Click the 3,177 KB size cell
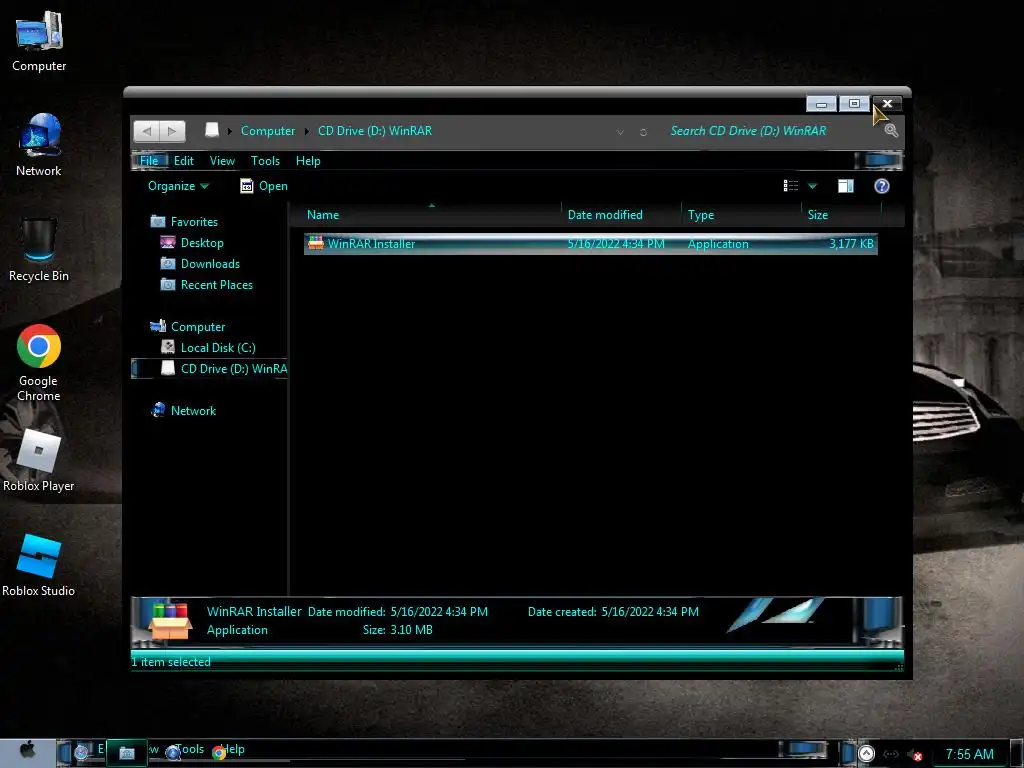This screenshot has height=768, width=1024. (851, 244)
